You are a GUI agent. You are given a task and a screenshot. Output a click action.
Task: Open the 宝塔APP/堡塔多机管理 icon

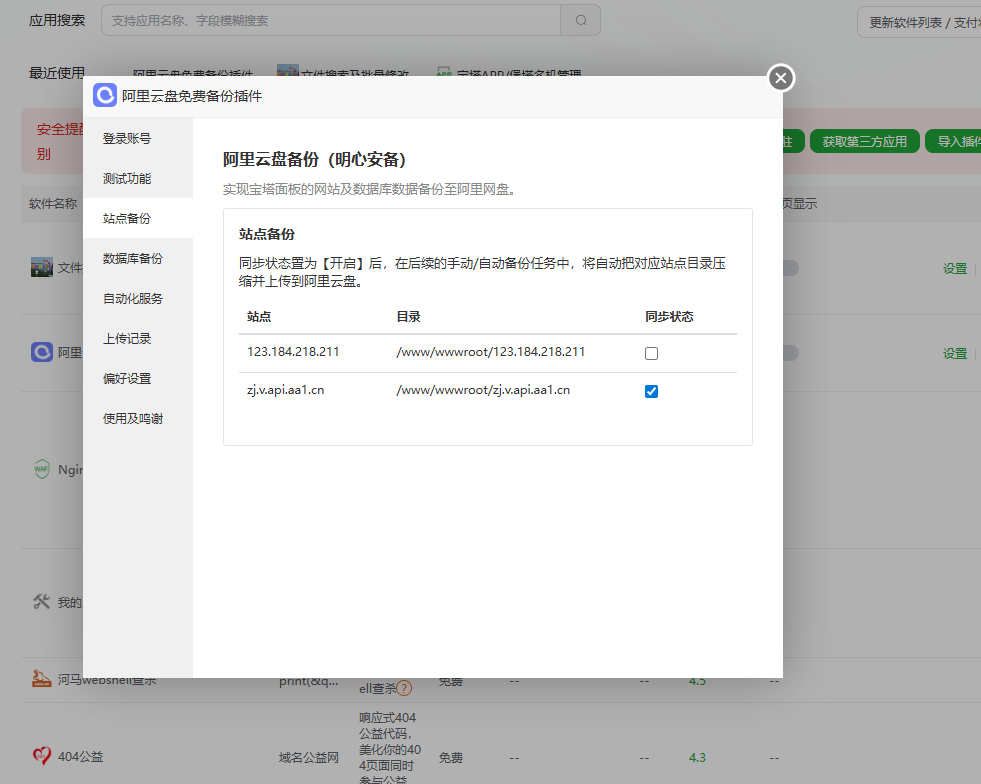[443, 72]
